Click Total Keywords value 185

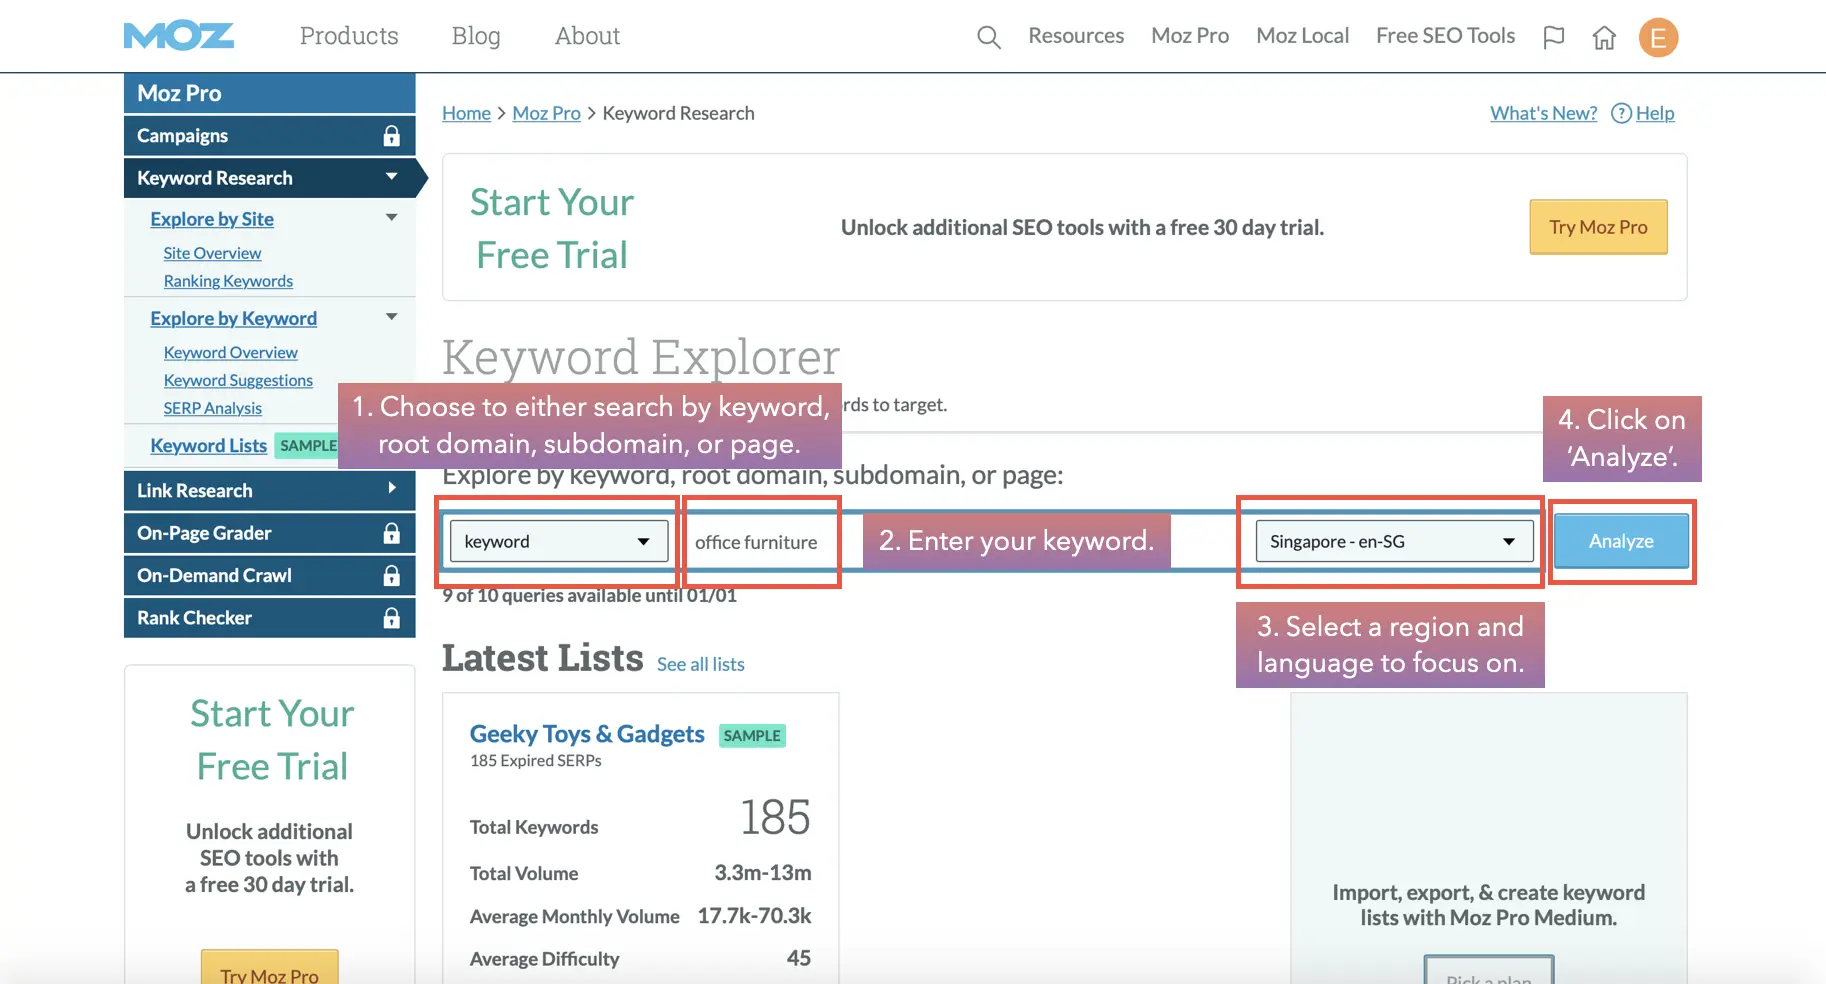click(775, 817)
